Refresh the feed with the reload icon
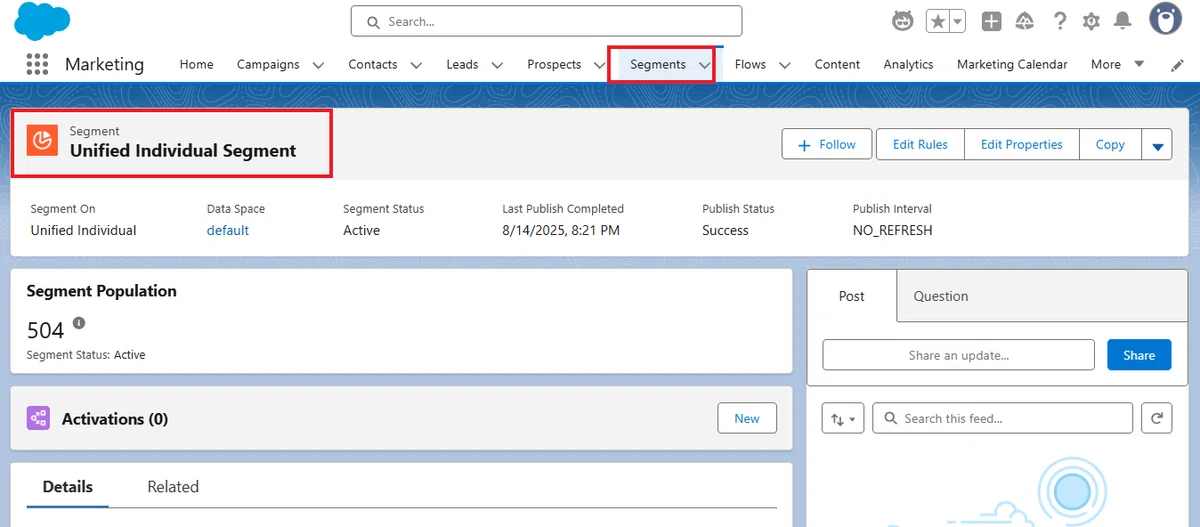The width and height of the screenshot is (1200, 527). tap(1156, 419)
